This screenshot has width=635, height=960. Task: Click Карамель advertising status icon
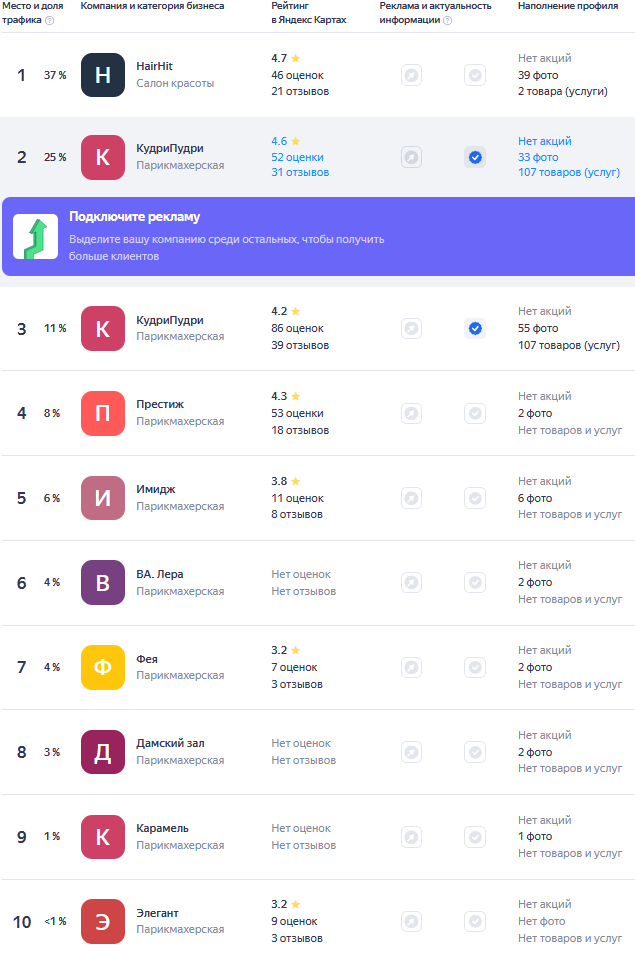(x=411, y=837)
